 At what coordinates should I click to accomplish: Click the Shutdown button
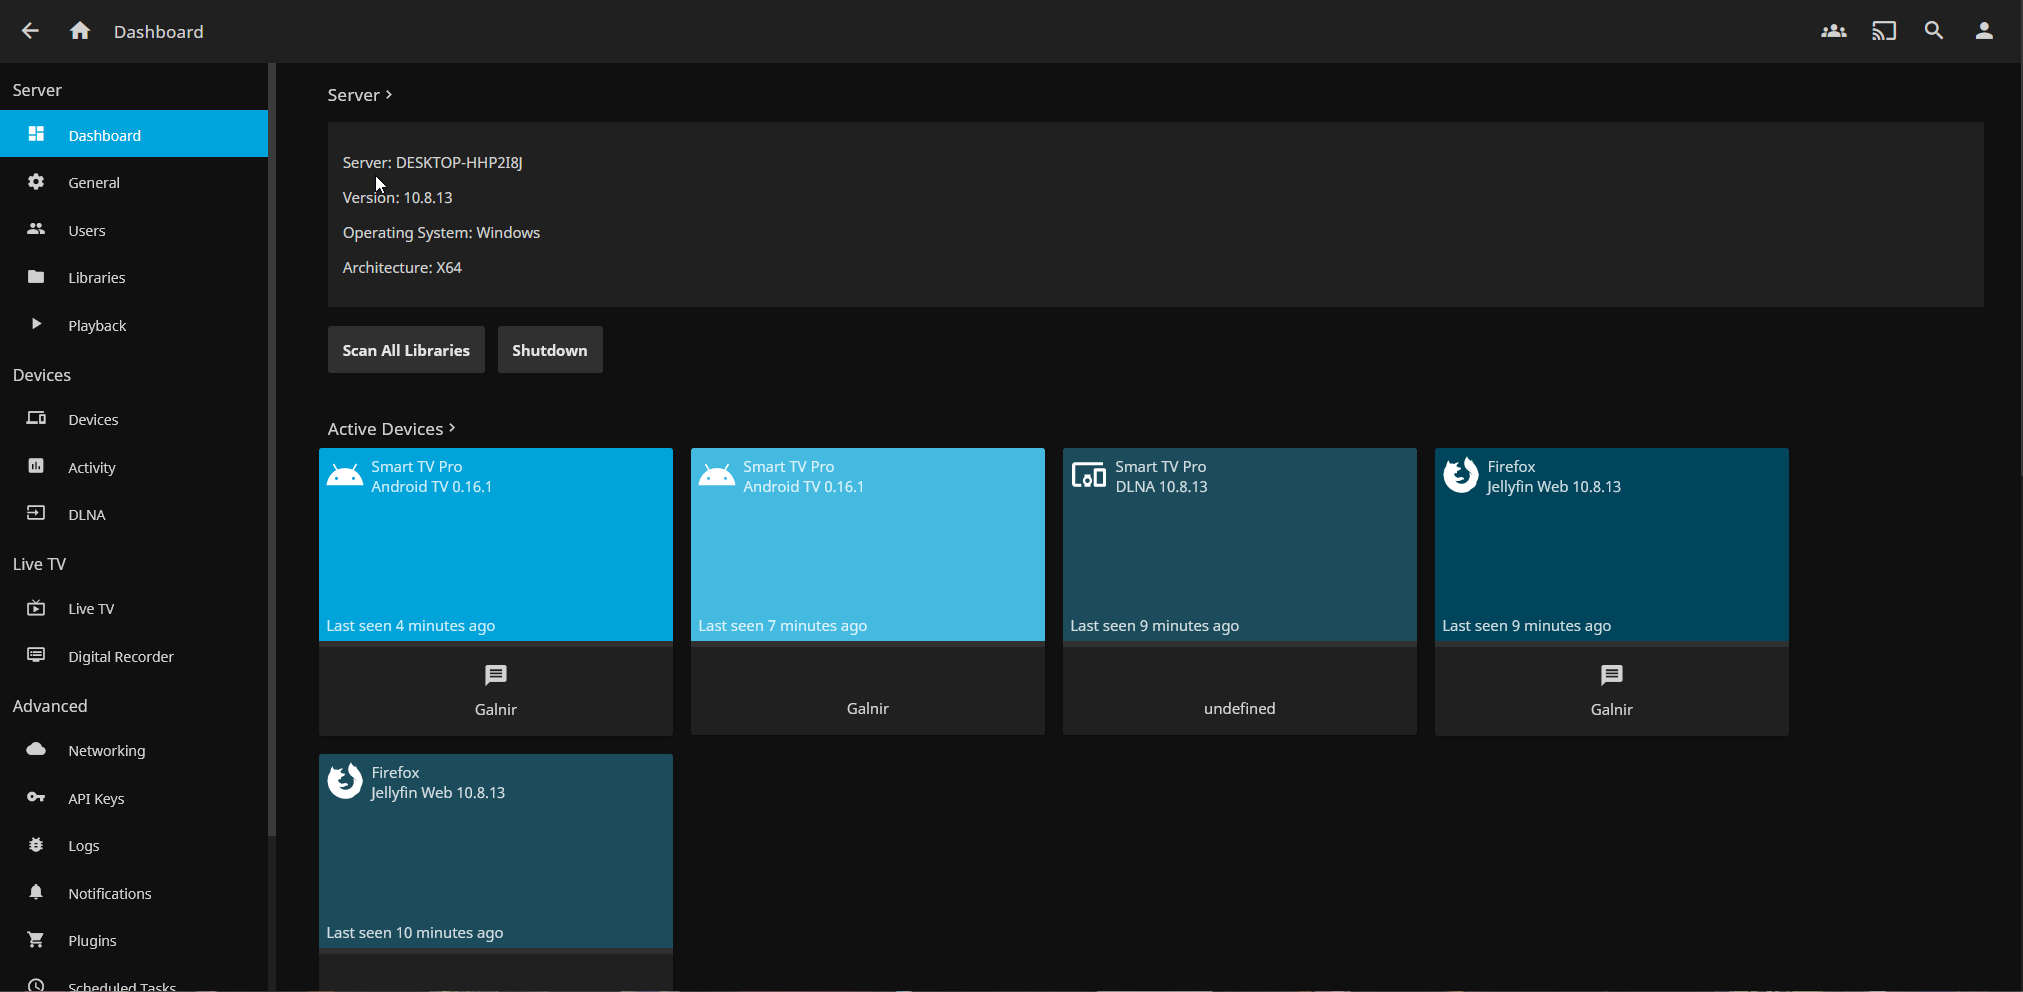(549, 350)
